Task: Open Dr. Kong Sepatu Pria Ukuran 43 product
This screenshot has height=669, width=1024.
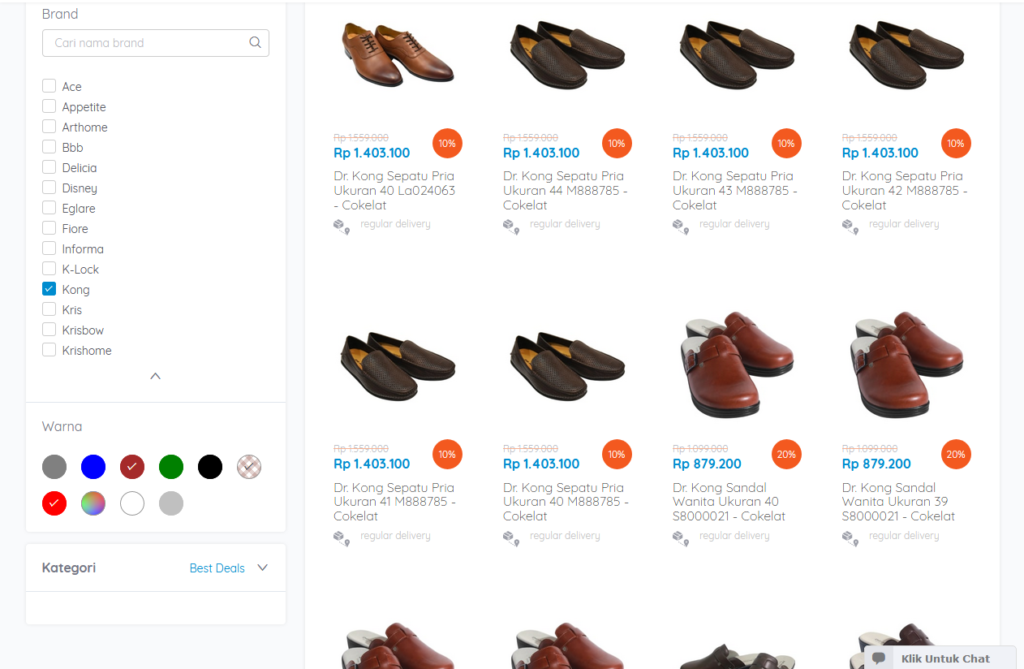Action: click(735, 190)
